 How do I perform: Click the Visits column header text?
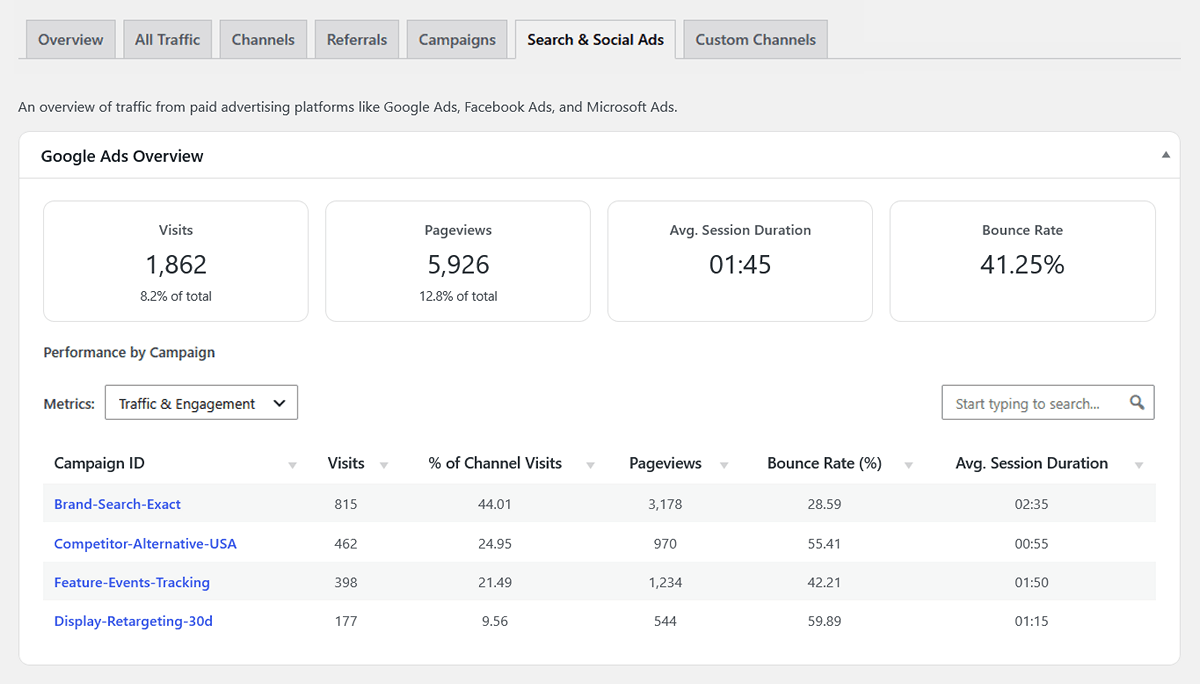click(x=346, y=463)
